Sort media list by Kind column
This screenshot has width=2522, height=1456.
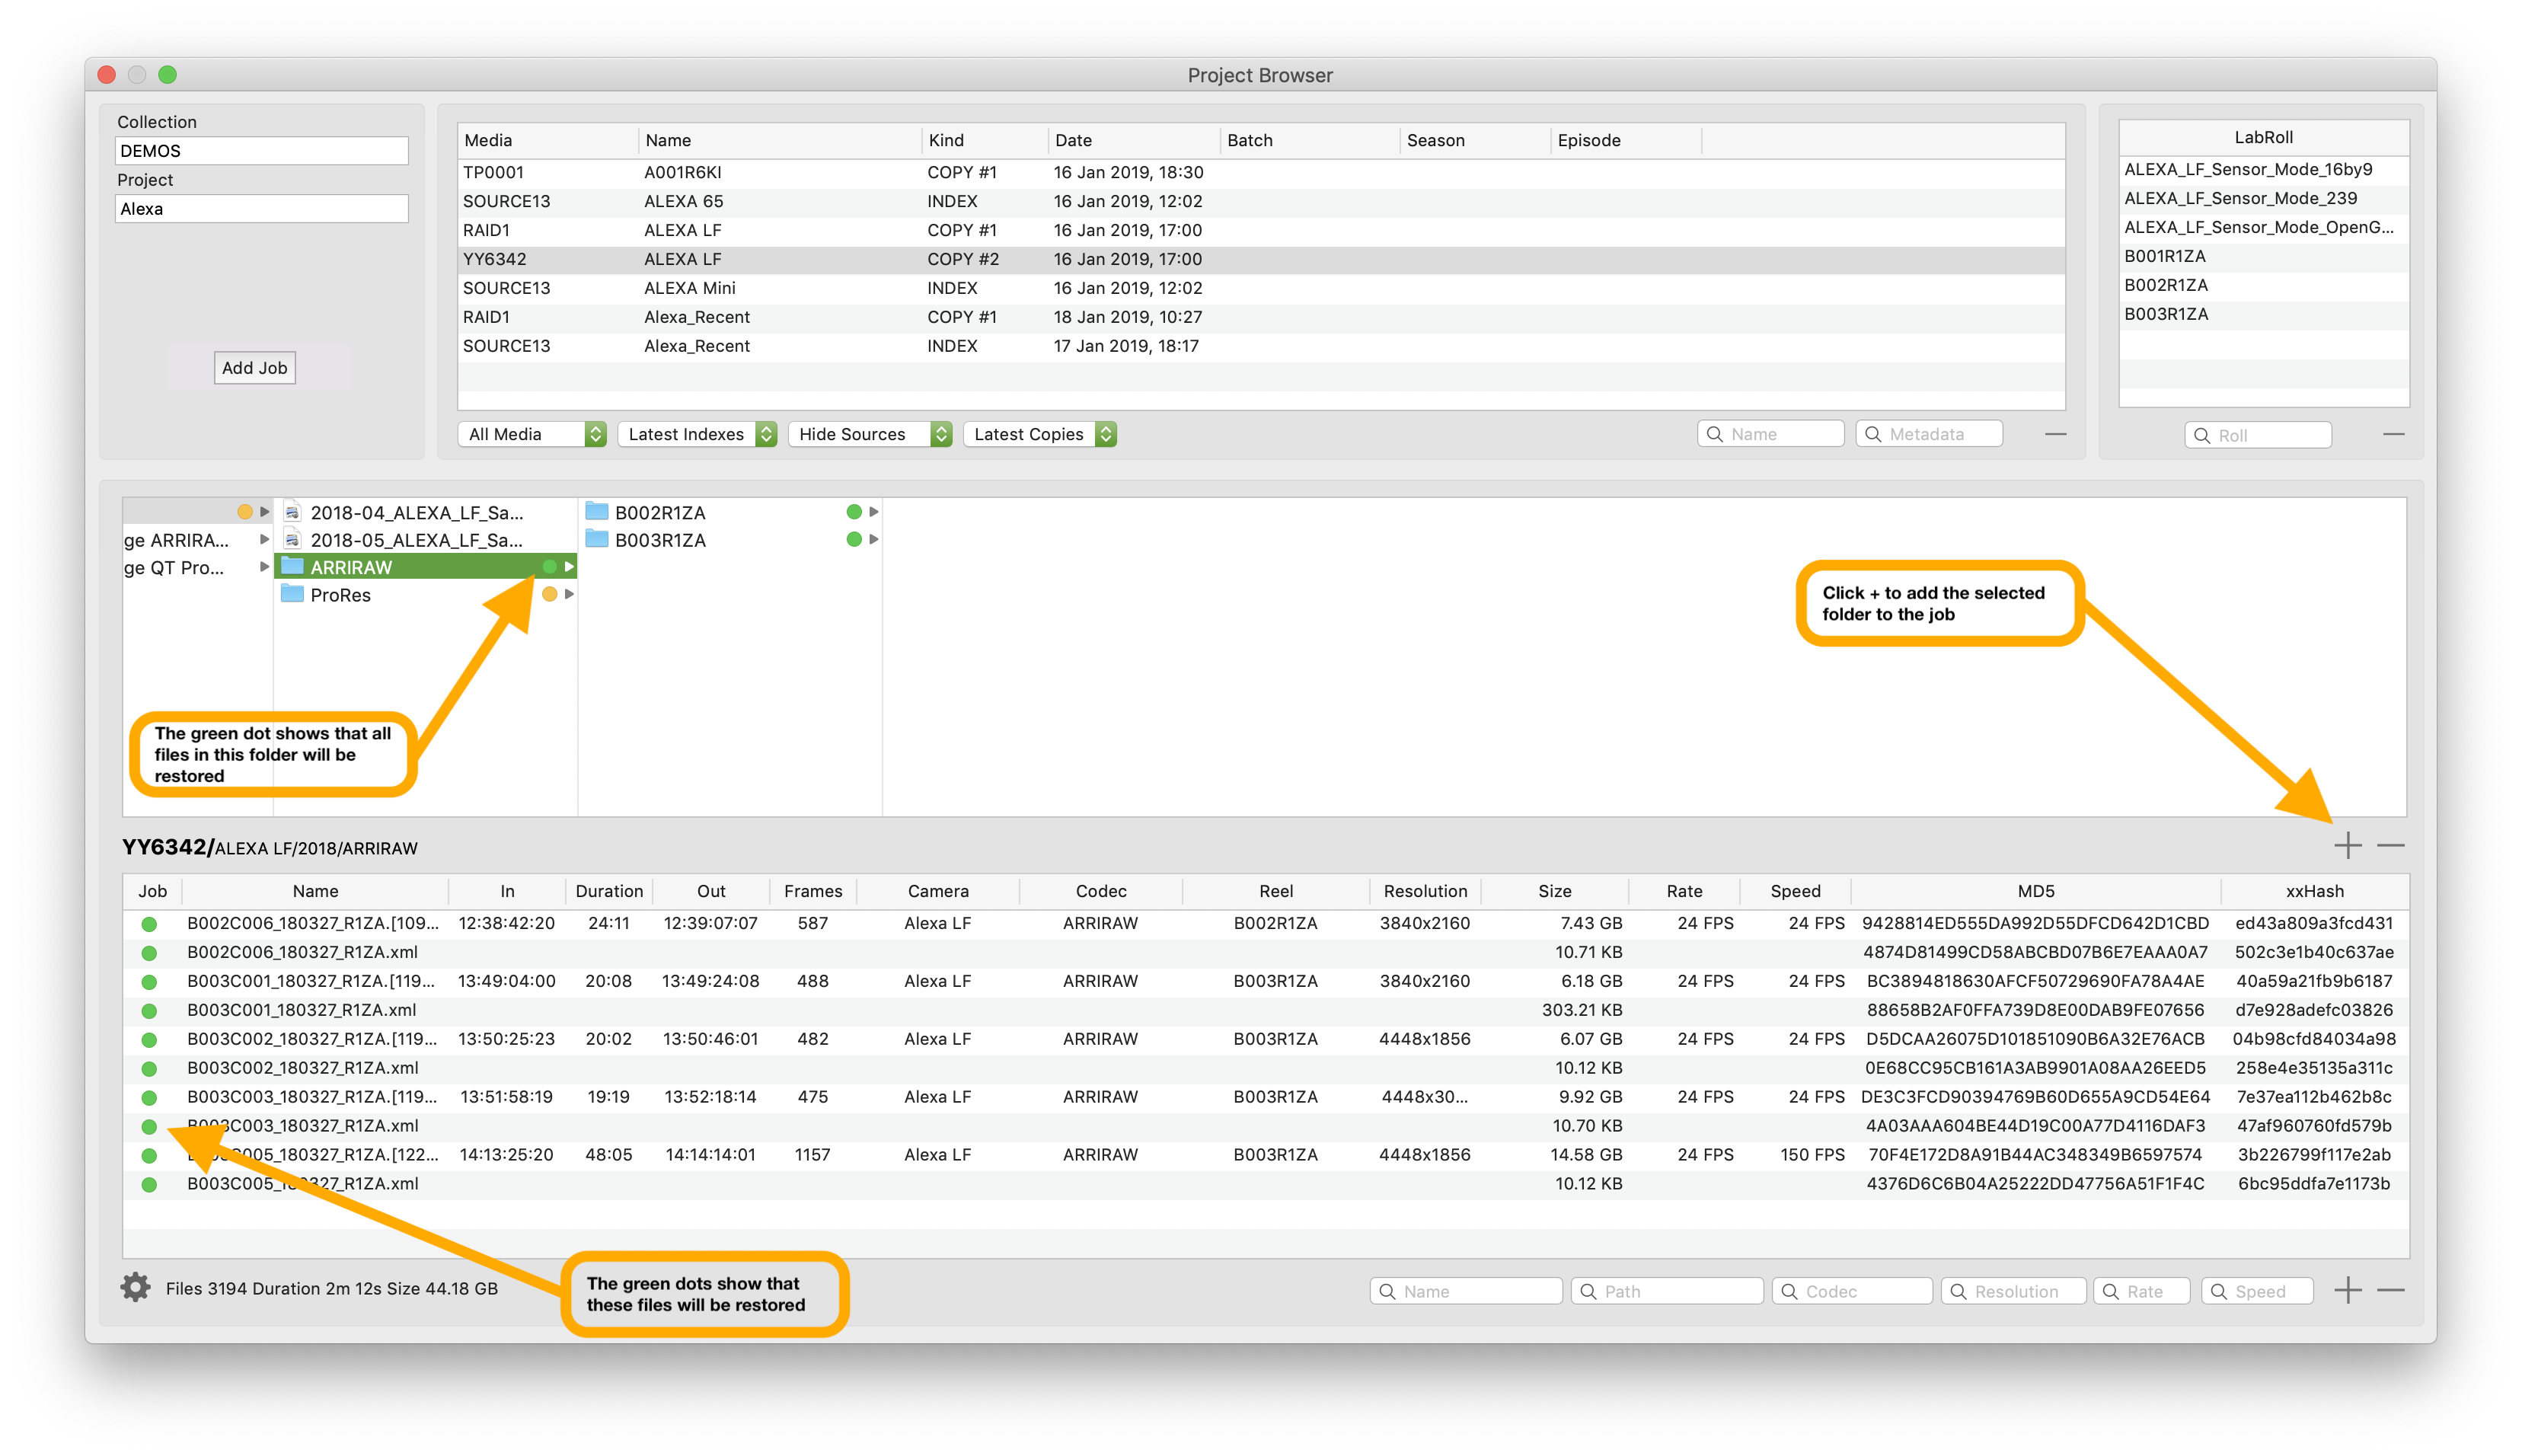[x=945, y=140]
